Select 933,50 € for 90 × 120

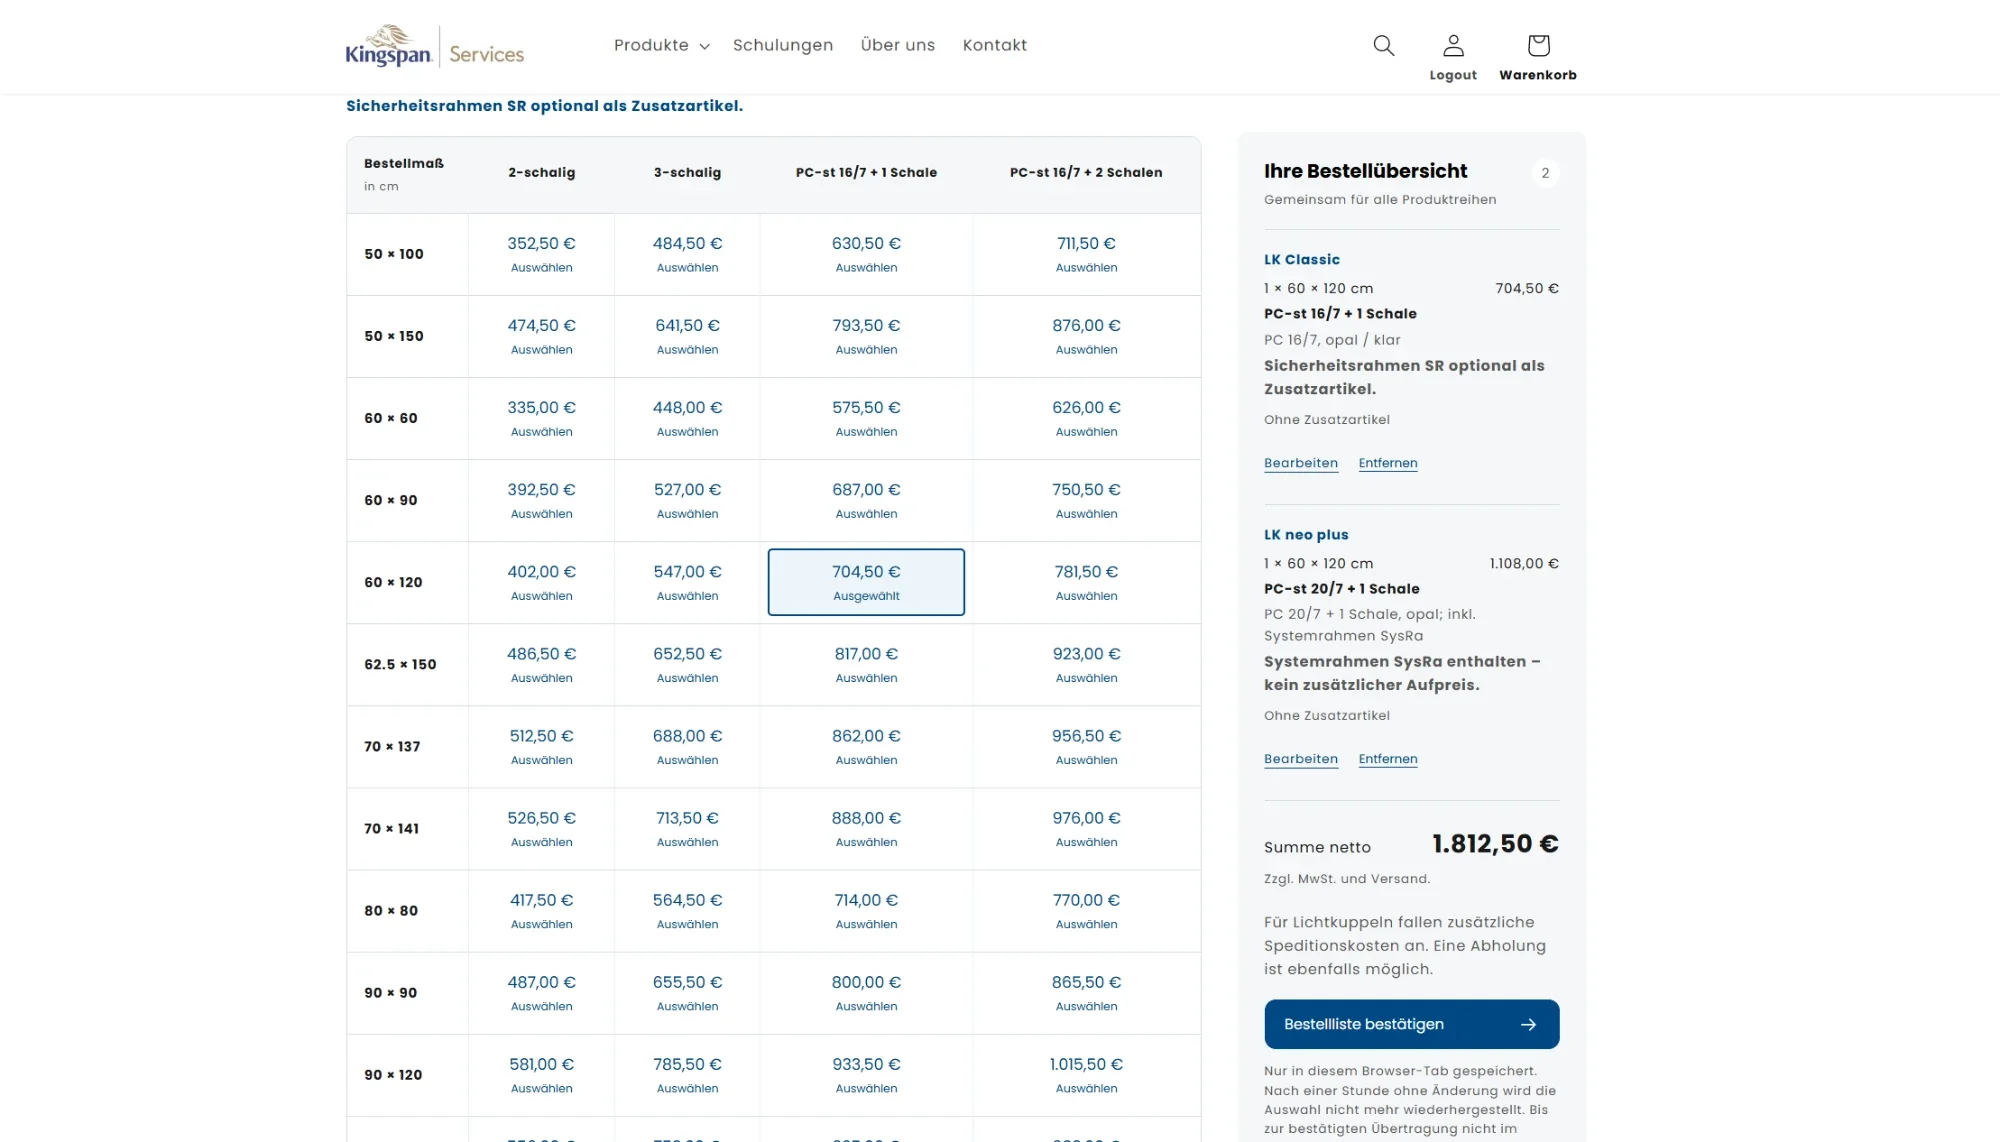866,1074
